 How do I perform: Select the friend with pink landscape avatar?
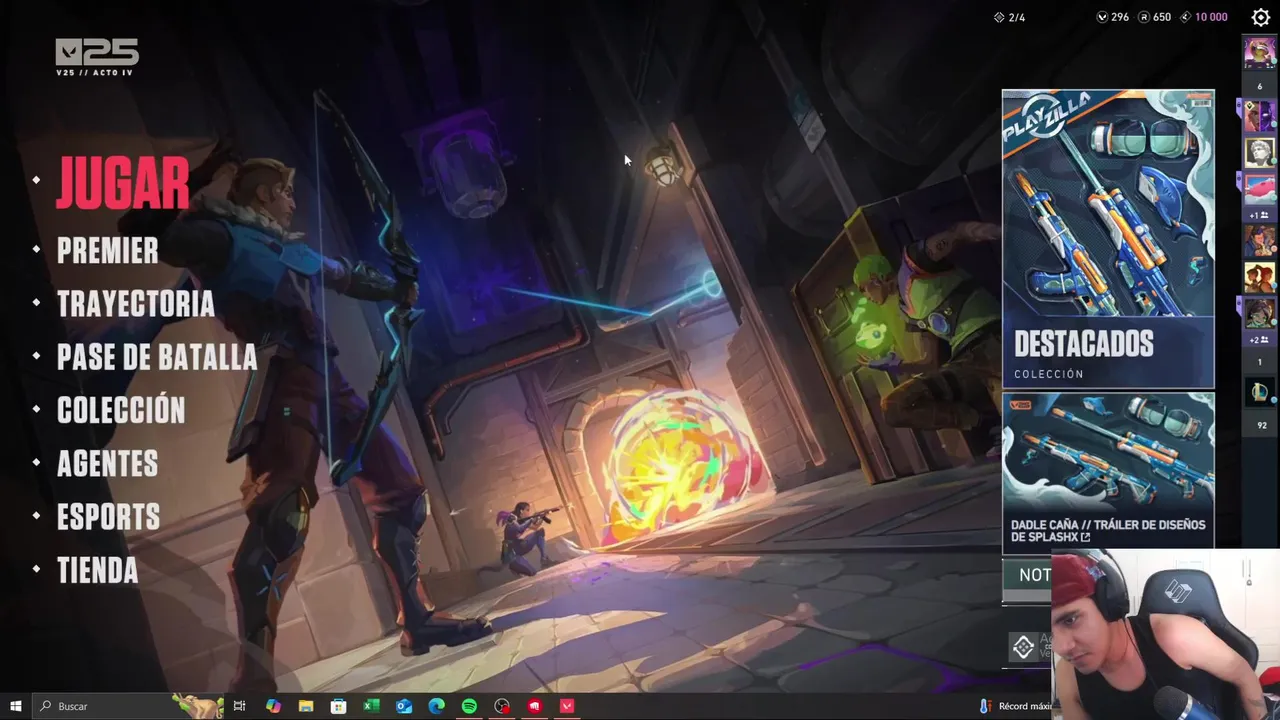[x=1260, y=188]
